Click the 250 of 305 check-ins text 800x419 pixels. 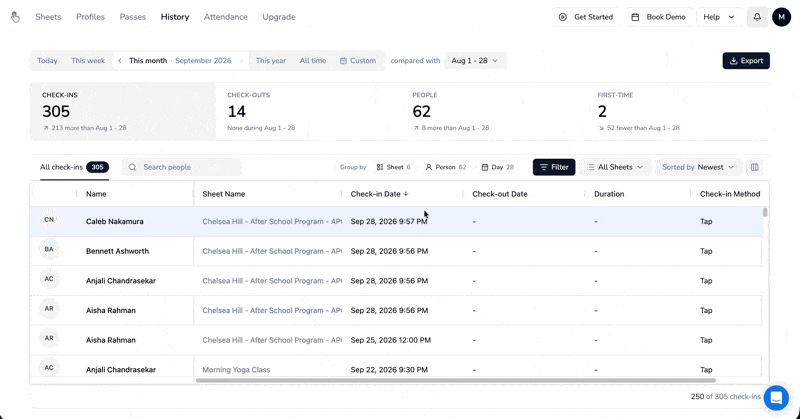(726, 397)
